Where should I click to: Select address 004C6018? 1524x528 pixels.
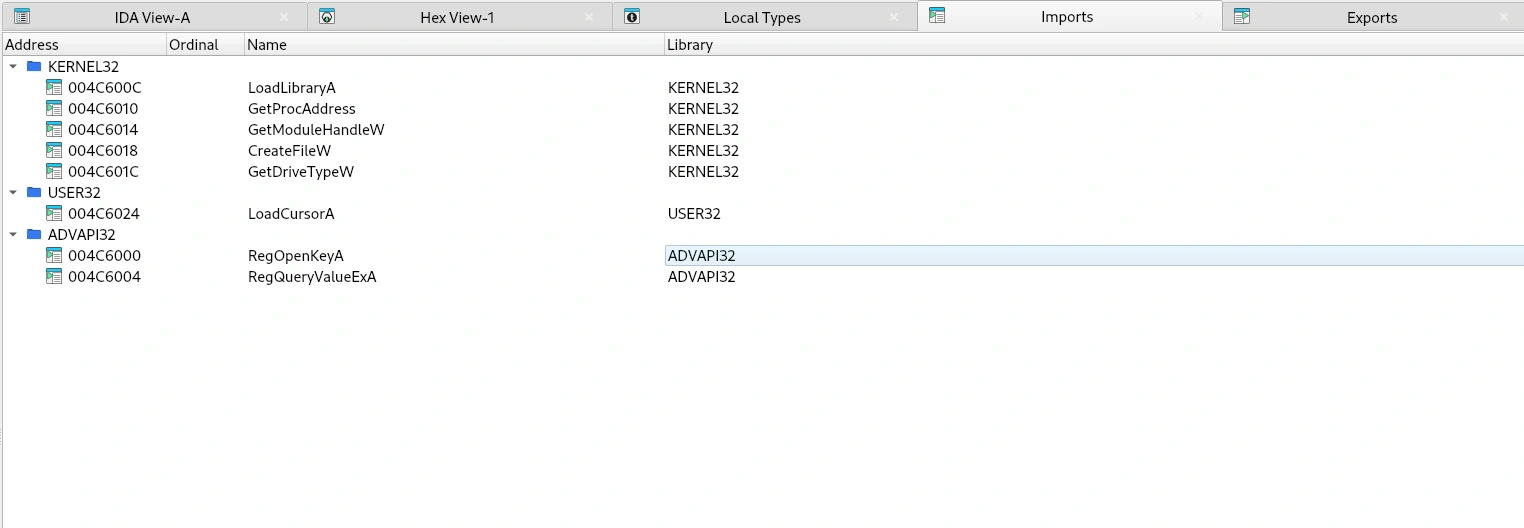tap(103, 150)
